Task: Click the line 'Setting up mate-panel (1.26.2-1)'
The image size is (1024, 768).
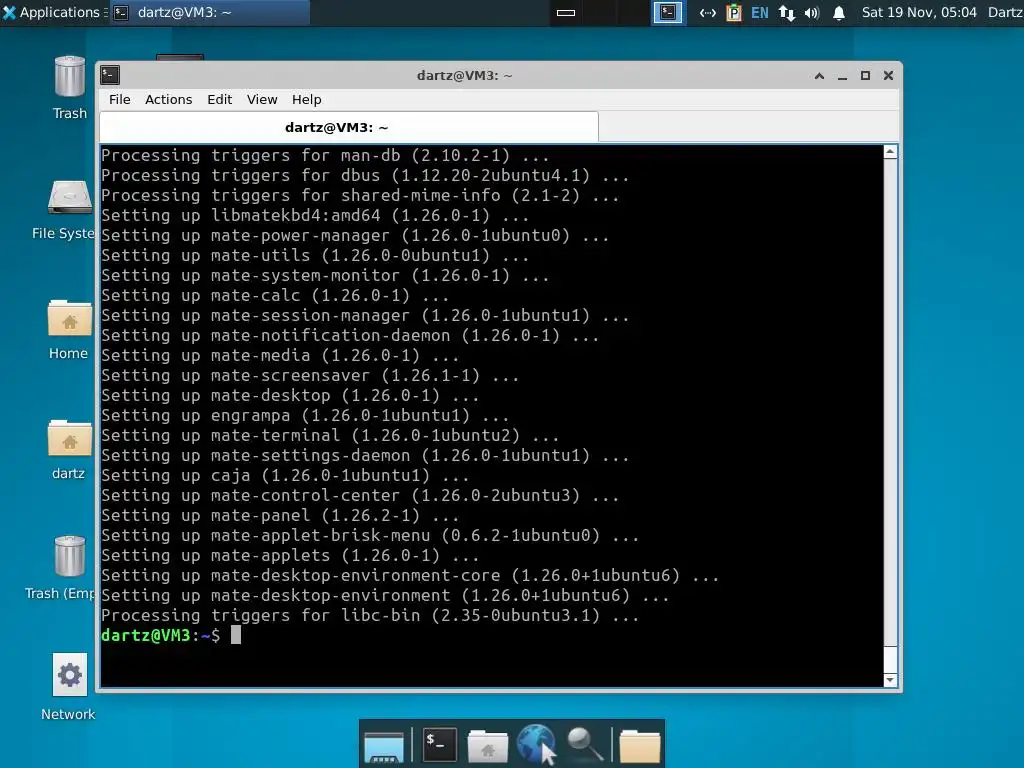Action: pyautogui.click(x=280, y=515)
